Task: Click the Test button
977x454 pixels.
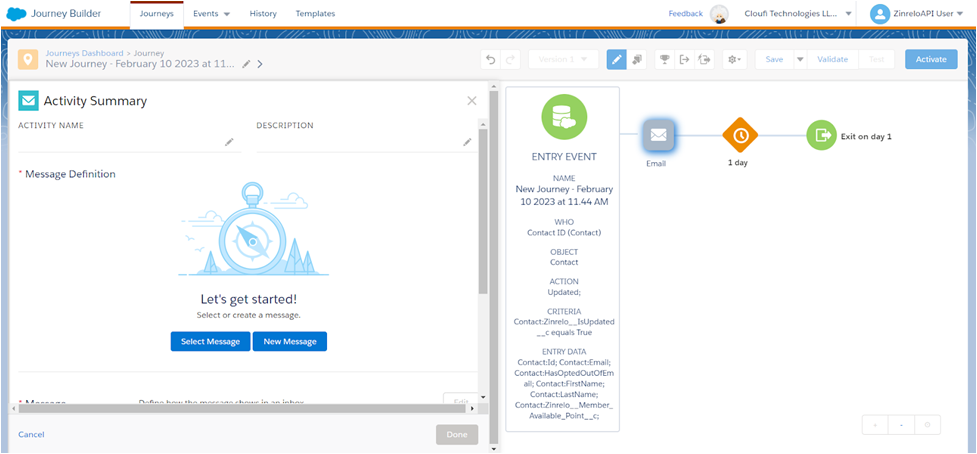Action: tap(877, 60)
